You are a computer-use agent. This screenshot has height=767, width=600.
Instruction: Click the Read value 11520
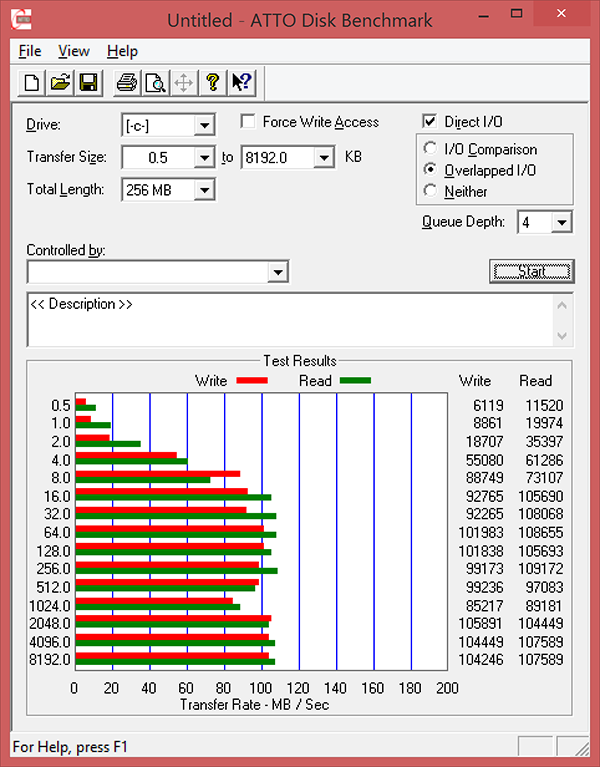[x=544, y=406]
